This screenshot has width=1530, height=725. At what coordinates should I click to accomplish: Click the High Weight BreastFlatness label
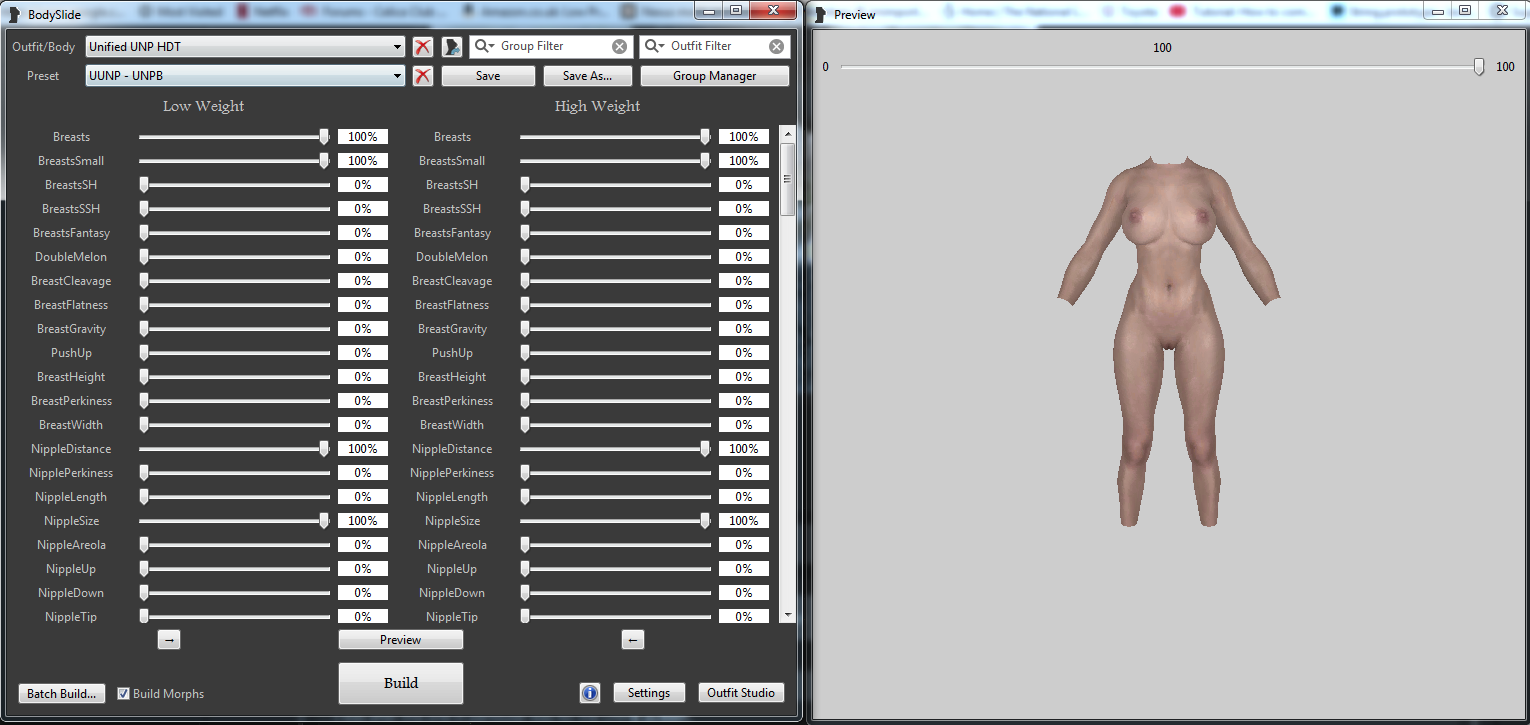[452, 305]
